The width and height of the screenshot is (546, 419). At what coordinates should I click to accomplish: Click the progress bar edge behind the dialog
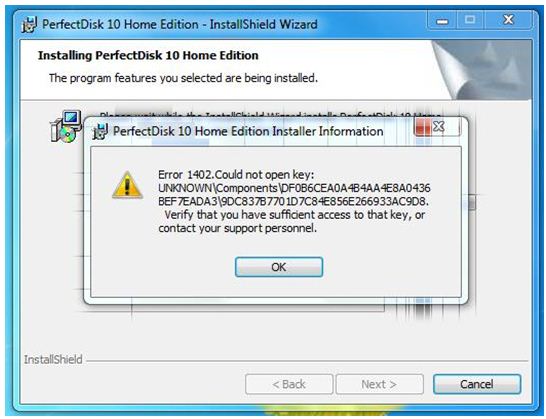click(472, 203)
